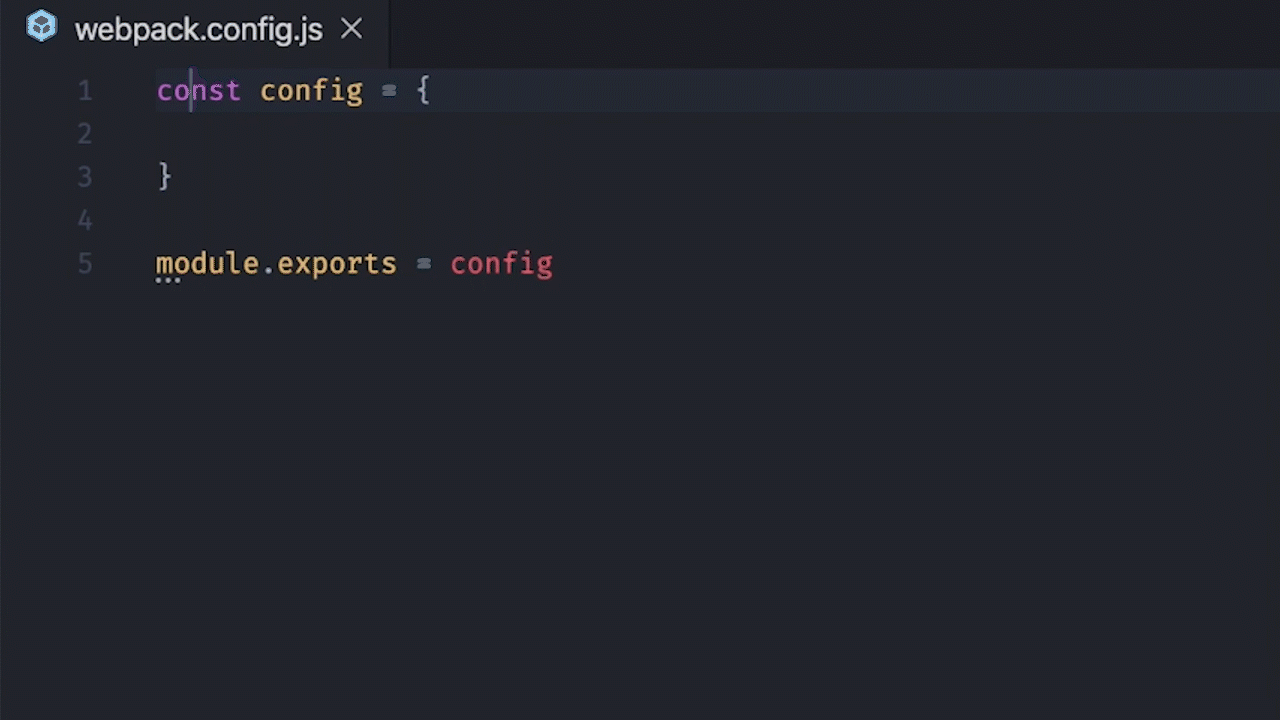
Task: Click the webpack cube icon in tab
Action: pos(41,27)
